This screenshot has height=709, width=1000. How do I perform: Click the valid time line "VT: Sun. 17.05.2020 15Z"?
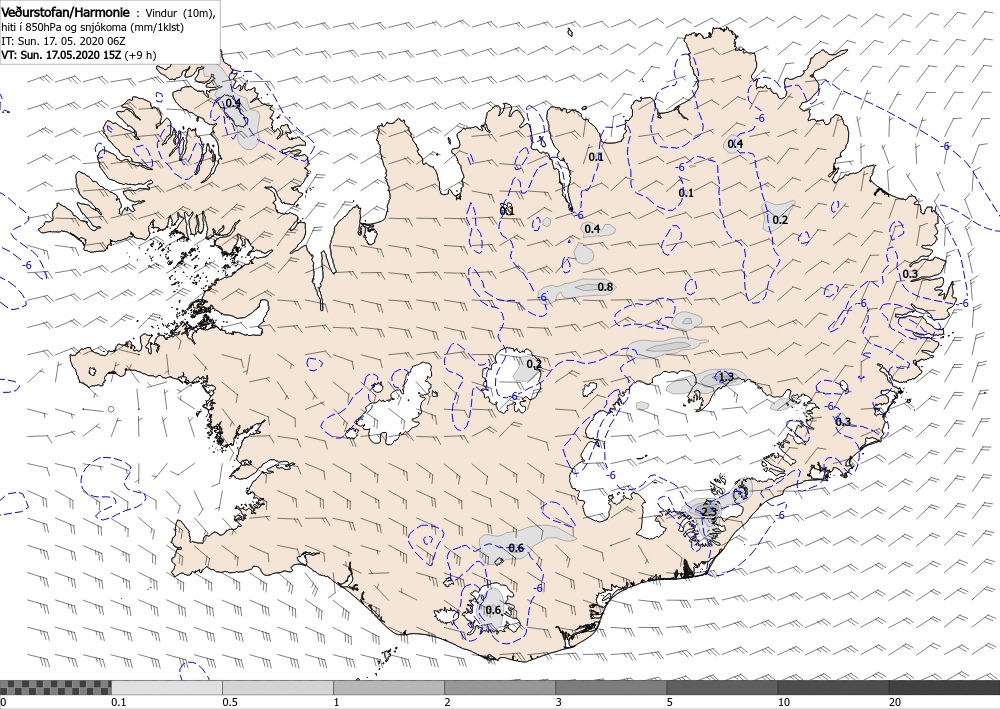[x=61, y=55]
